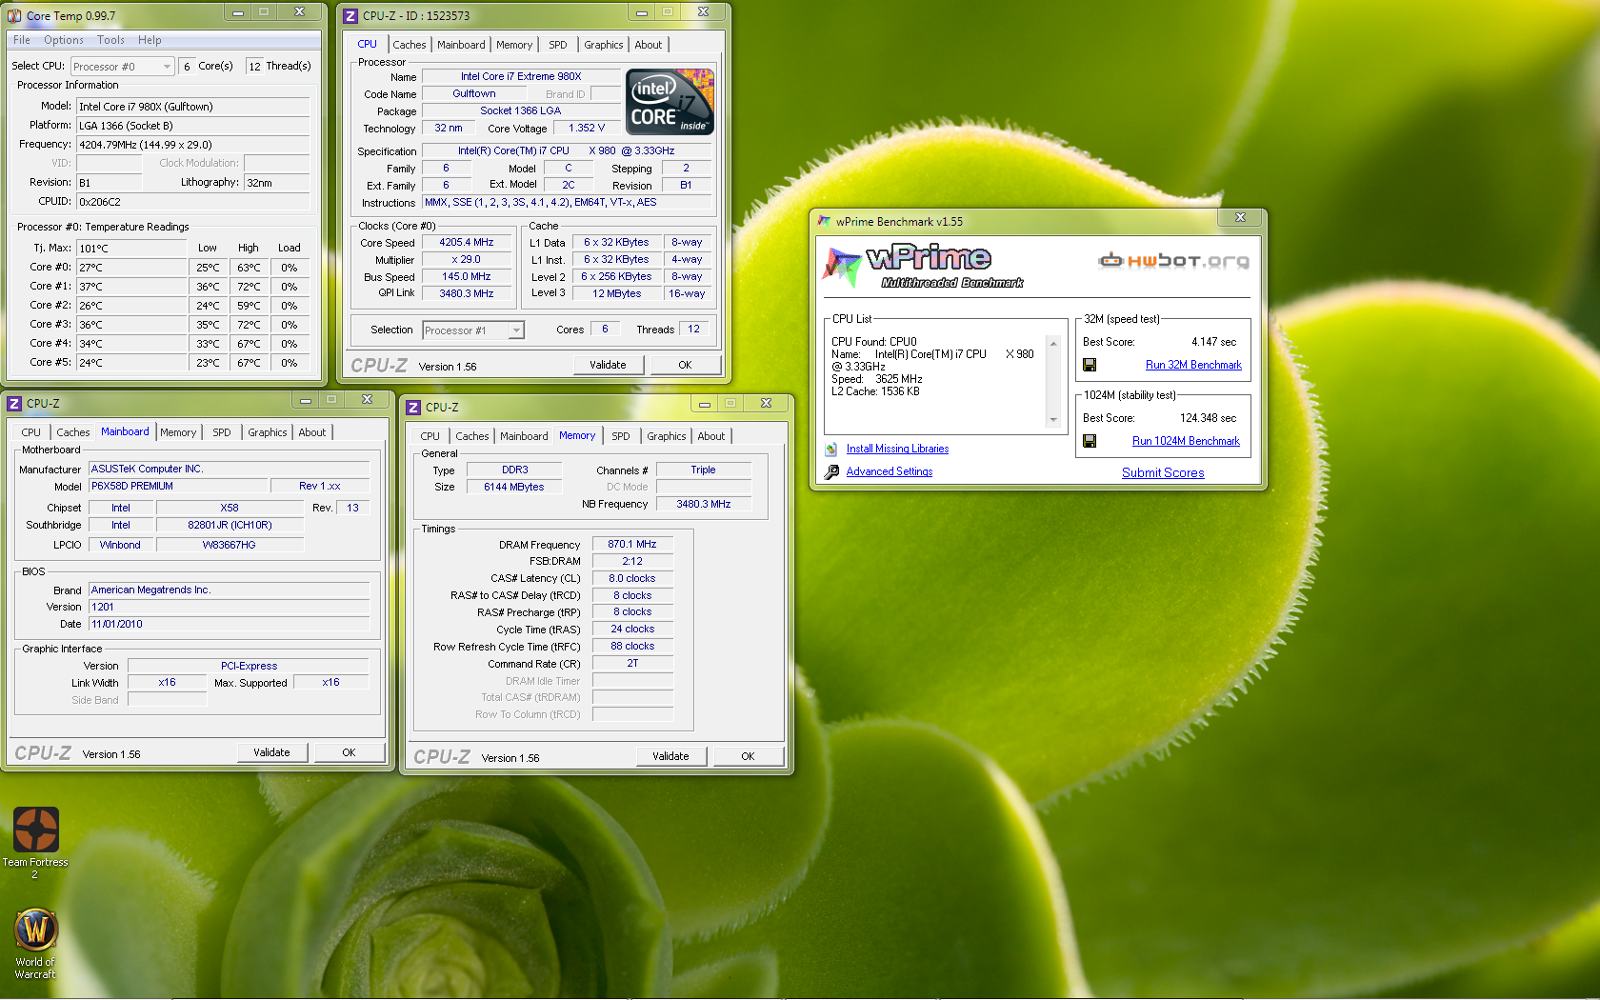1600x1000 pixels.
Task: Click Run 1024M Benchmark link
Action: 1186,441
